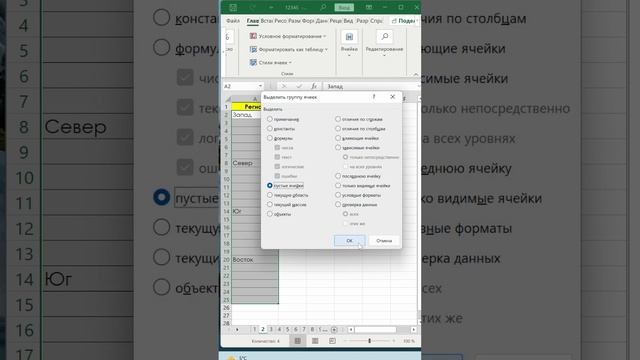Click the Save icon in Excel title bar
640x360 pixels.
[x=233, y=7]
